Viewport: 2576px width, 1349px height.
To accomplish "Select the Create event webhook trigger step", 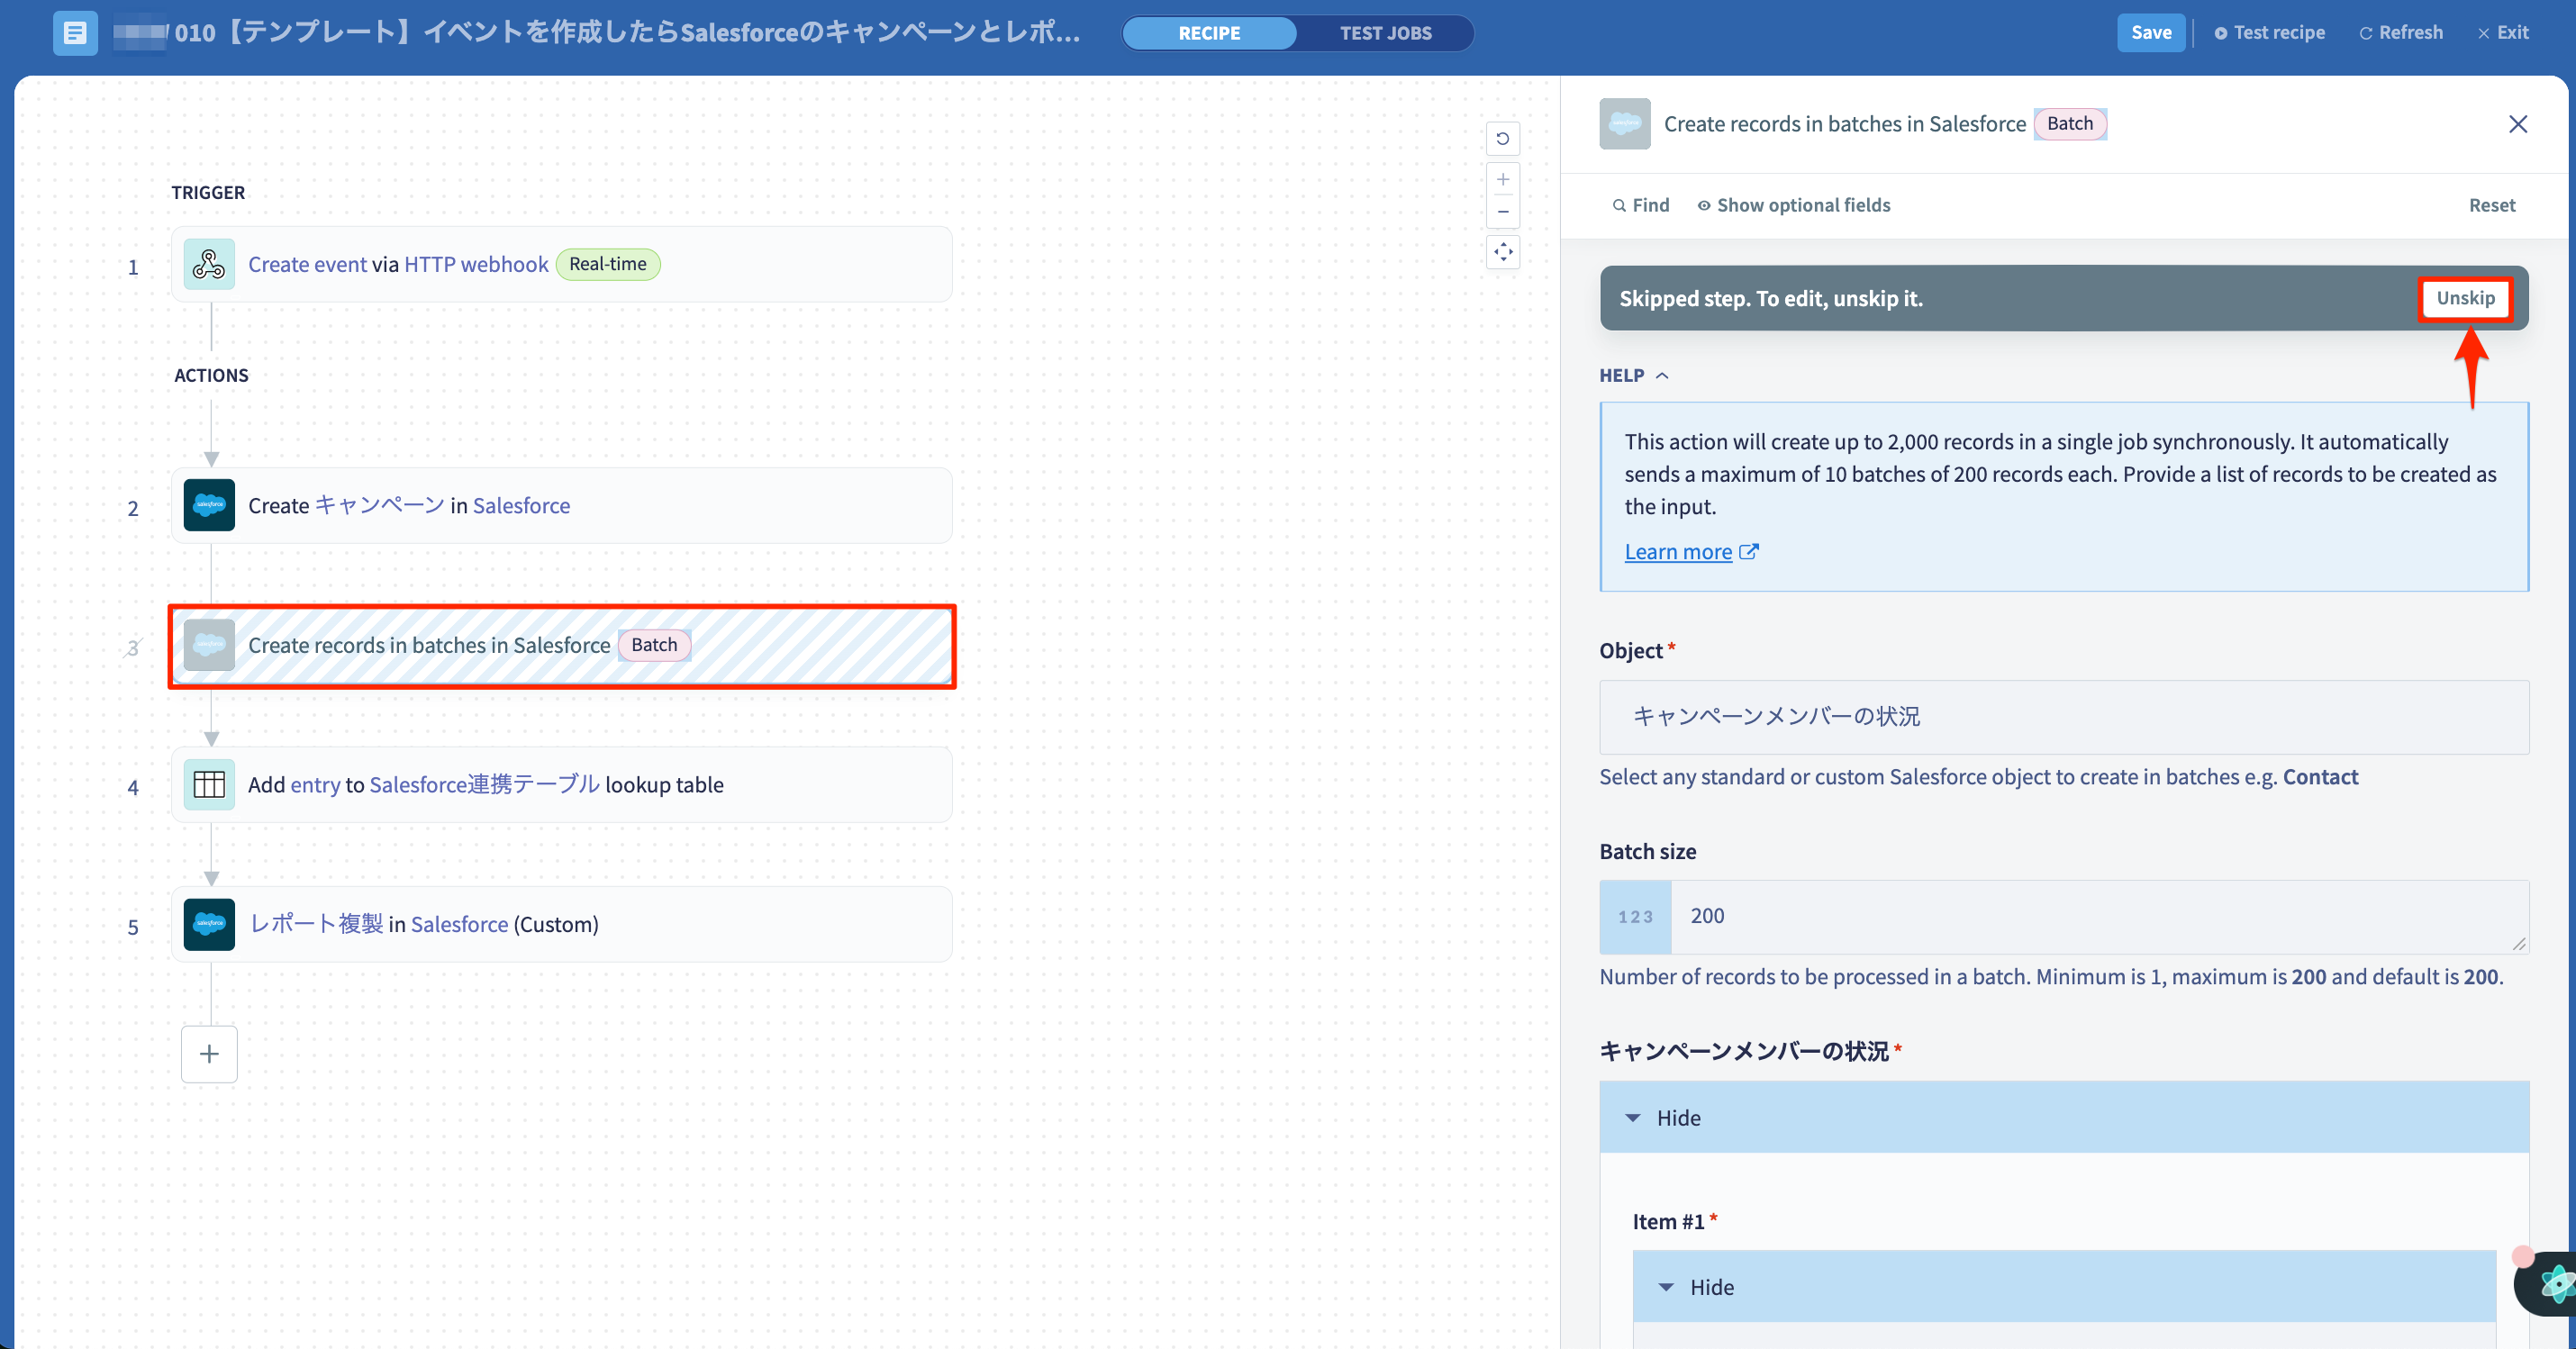I will click(x=562, y=264).
